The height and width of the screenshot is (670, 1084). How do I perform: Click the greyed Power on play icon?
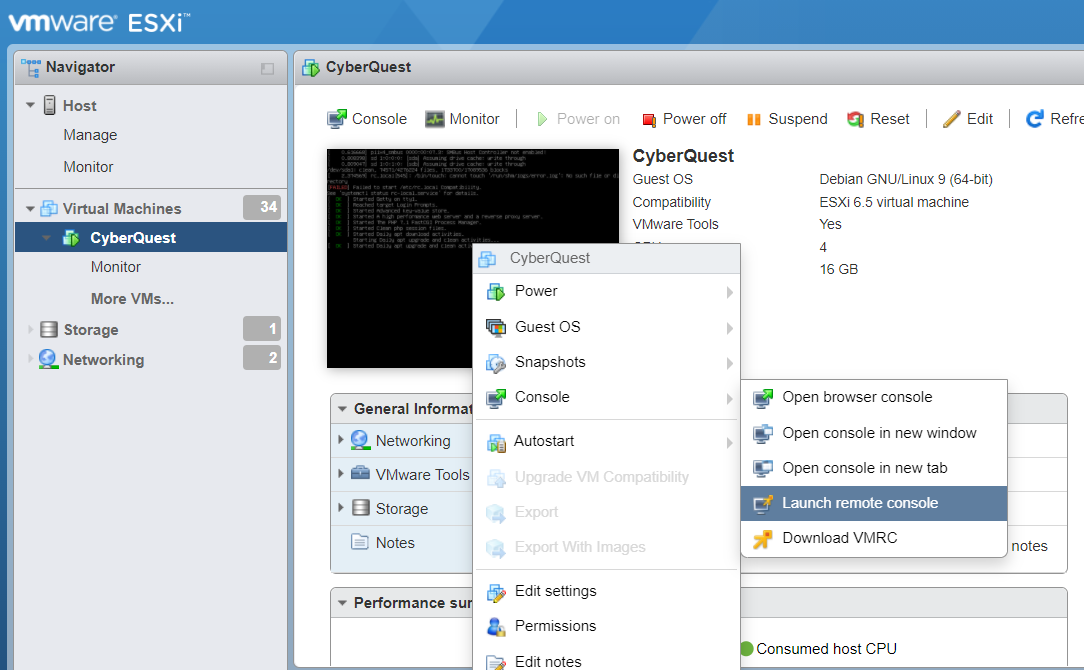[542, 120]
